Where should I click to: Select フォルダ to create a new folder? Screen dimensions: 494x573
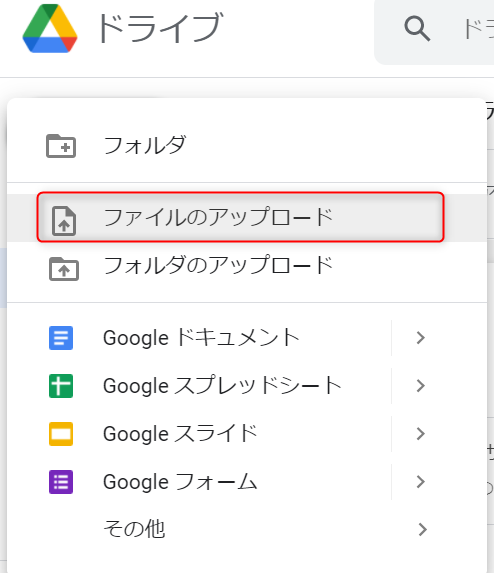tap(247, 146)
